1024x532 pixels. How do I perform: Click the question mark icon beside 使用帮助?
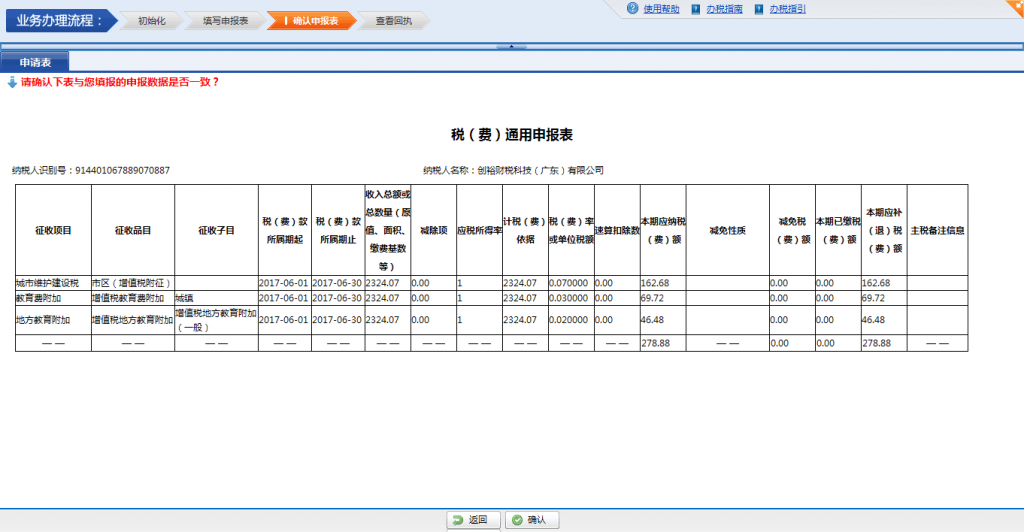click(632, 9)
